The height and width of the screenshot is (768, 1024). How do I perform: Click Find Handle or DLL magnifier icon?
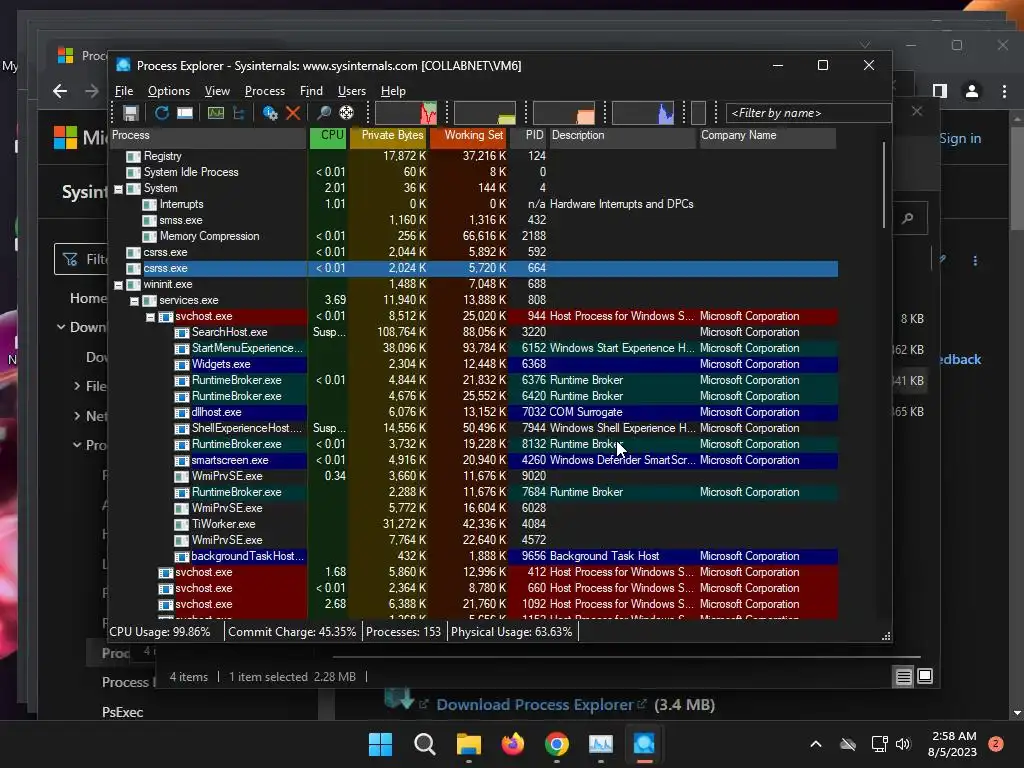point(323,113)
